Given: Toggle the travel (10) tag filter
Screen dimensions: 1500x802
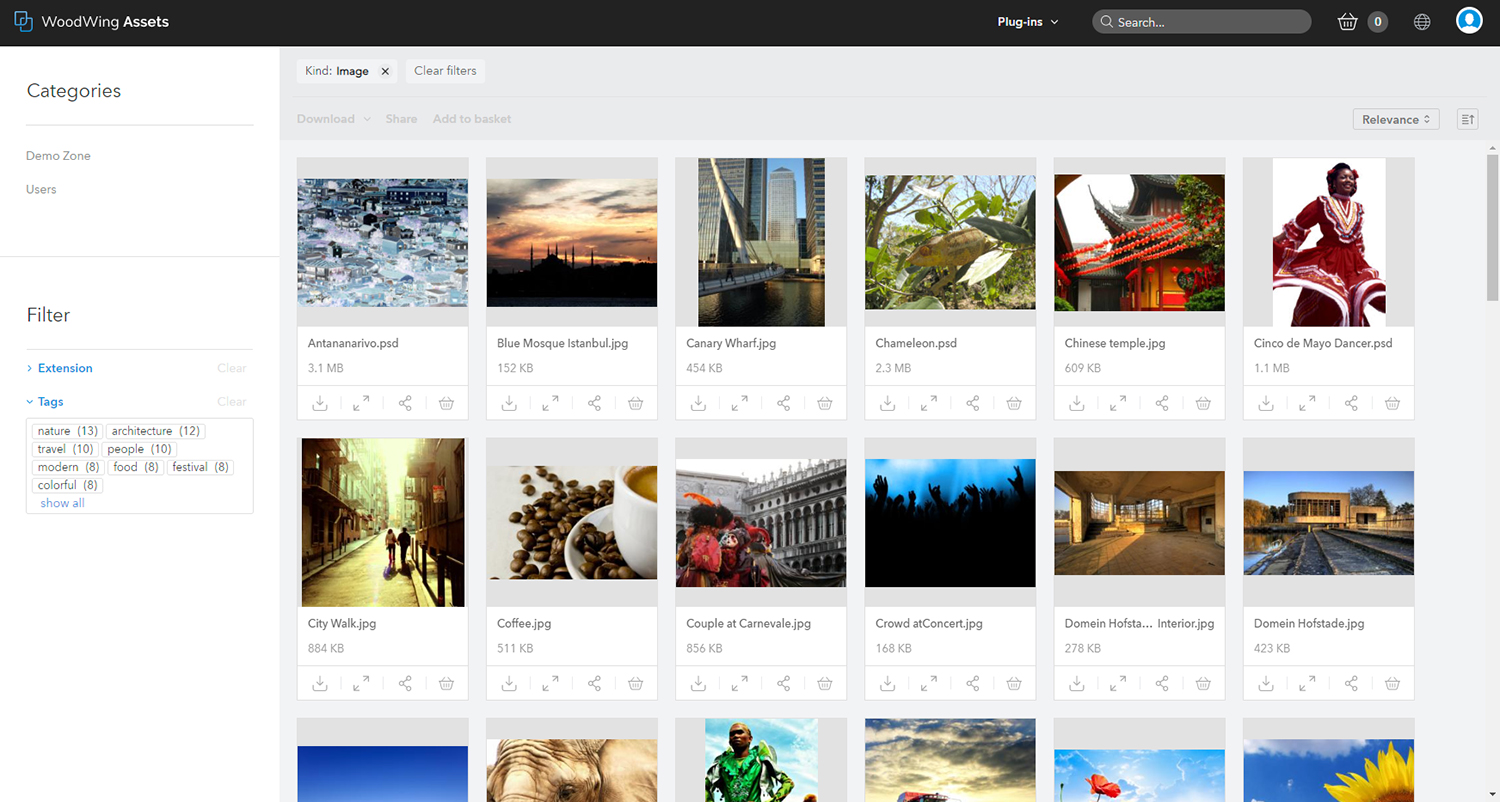Looking at the screenshot, I should click(65, 449).
